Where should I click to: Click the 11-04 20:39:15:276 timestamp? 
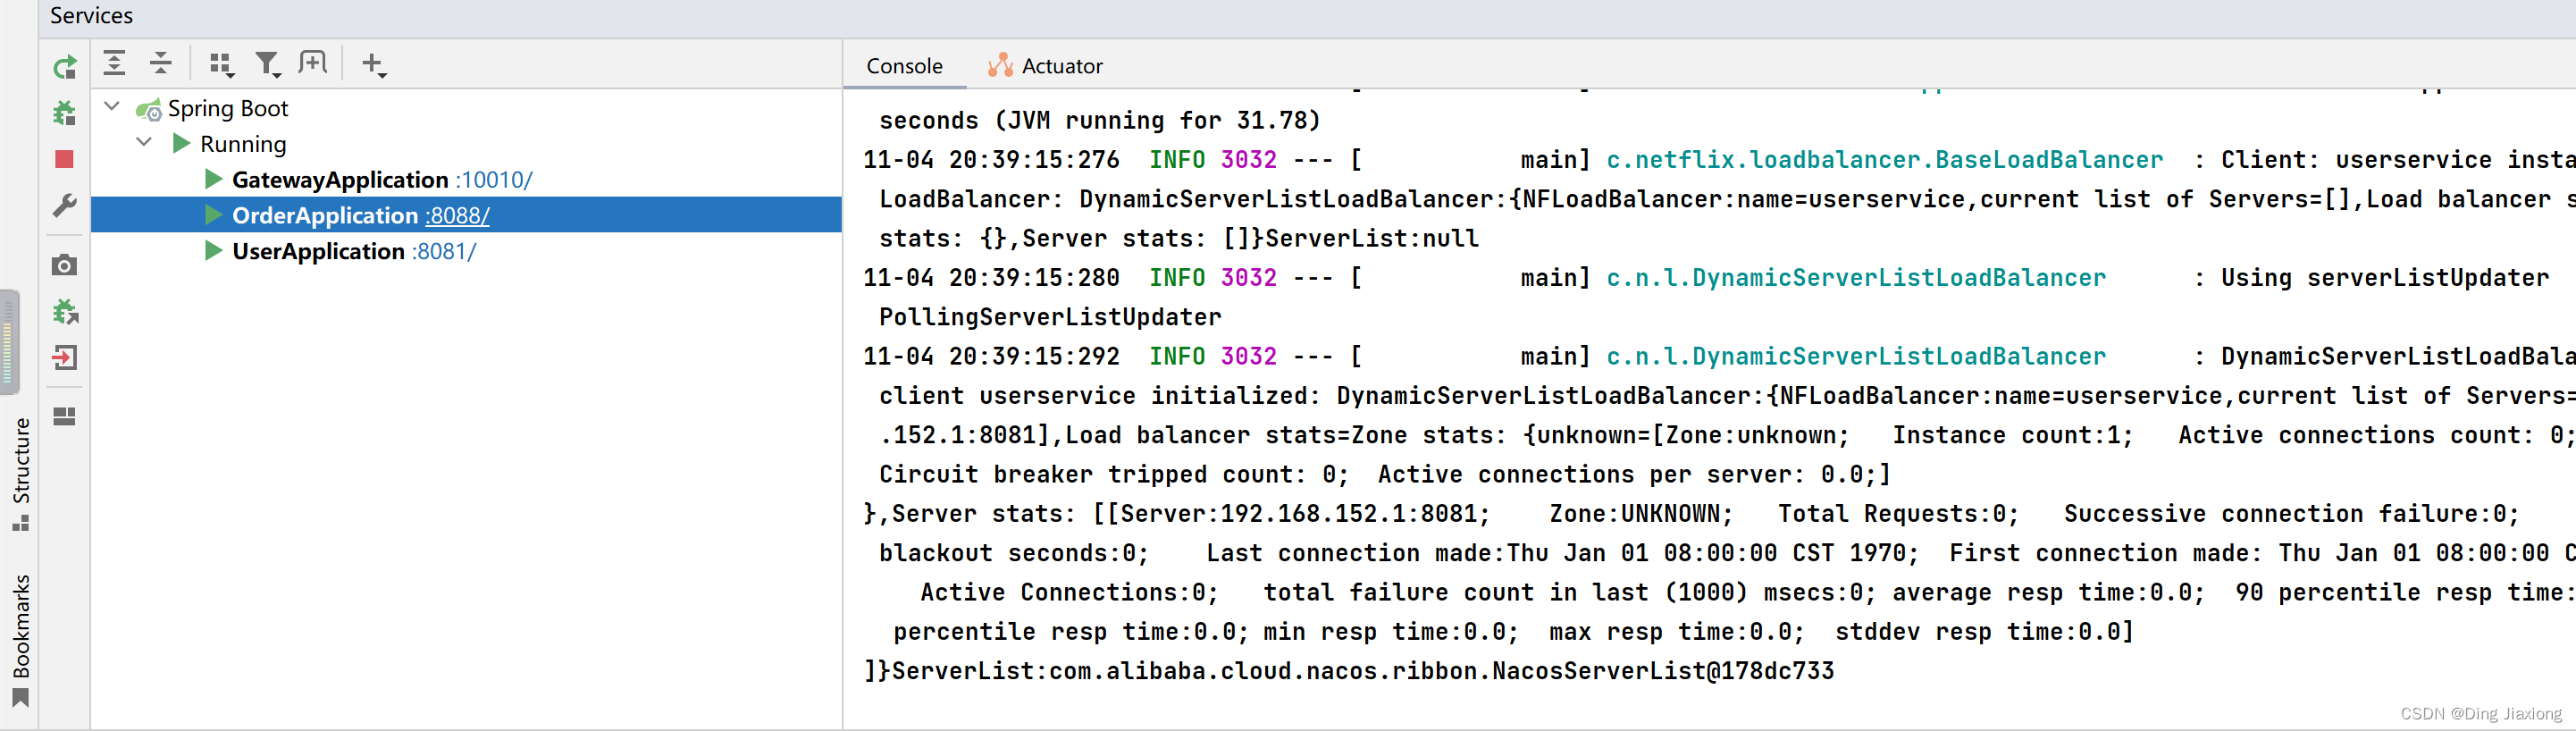[x=991, y=160]
